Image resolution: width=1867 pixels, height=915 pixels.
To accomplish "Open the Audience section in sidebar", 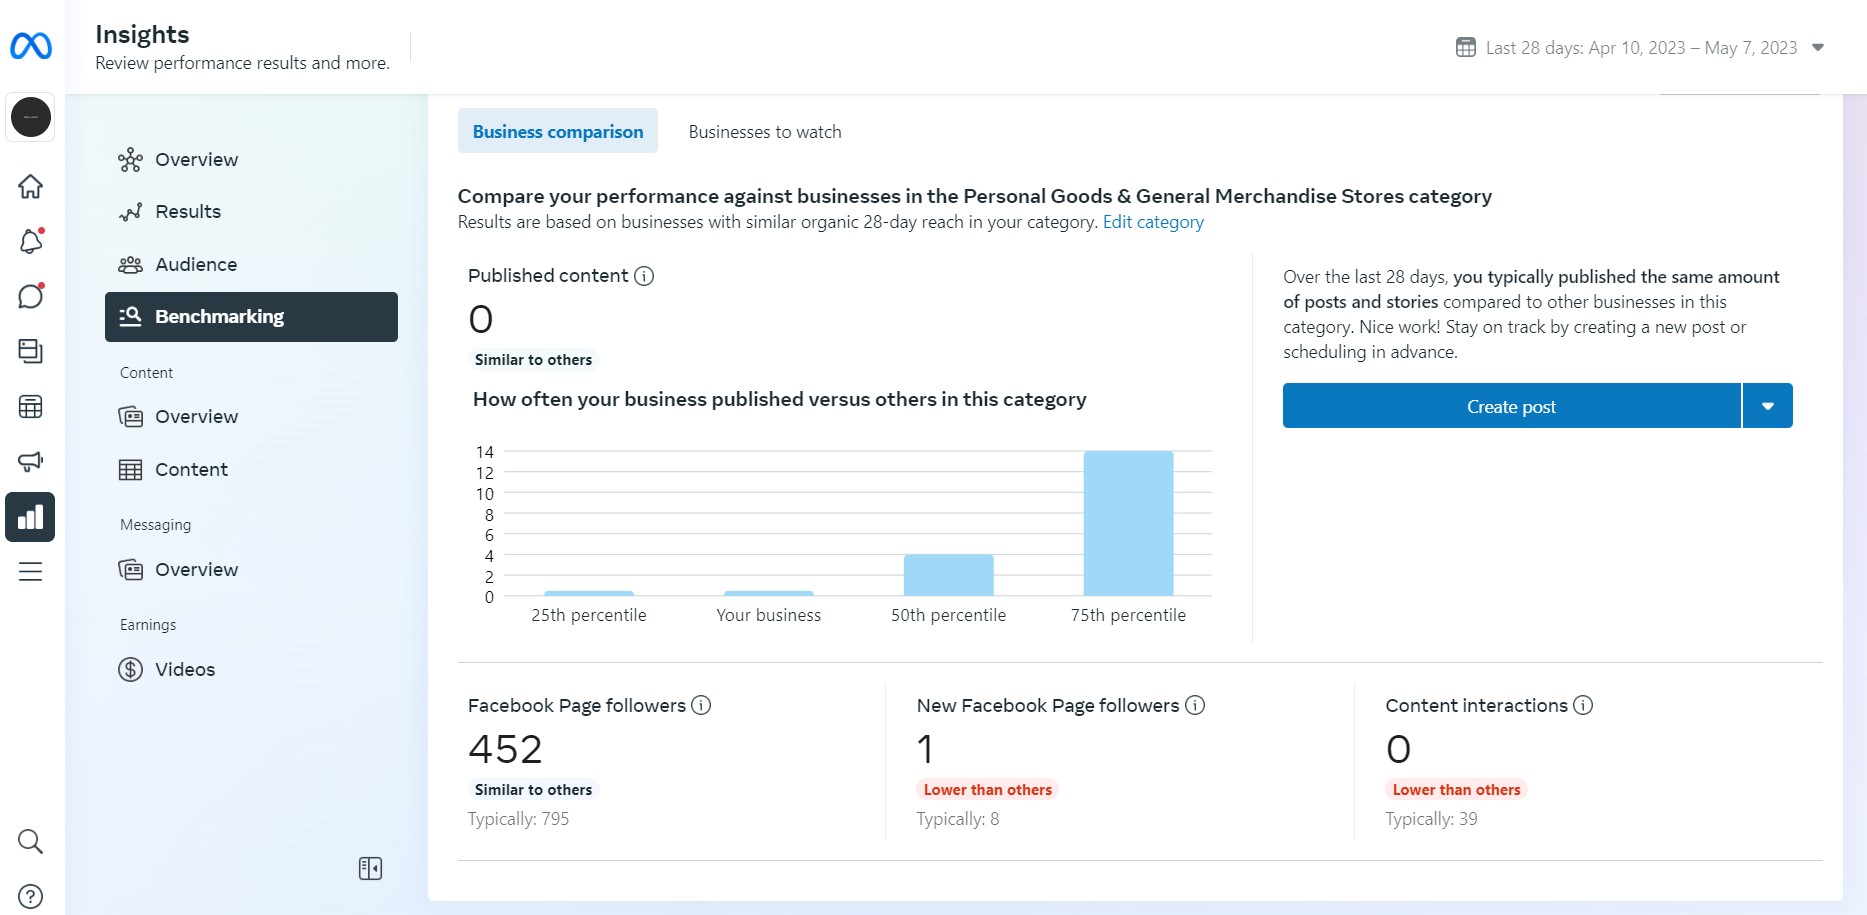I will [196, 265].
